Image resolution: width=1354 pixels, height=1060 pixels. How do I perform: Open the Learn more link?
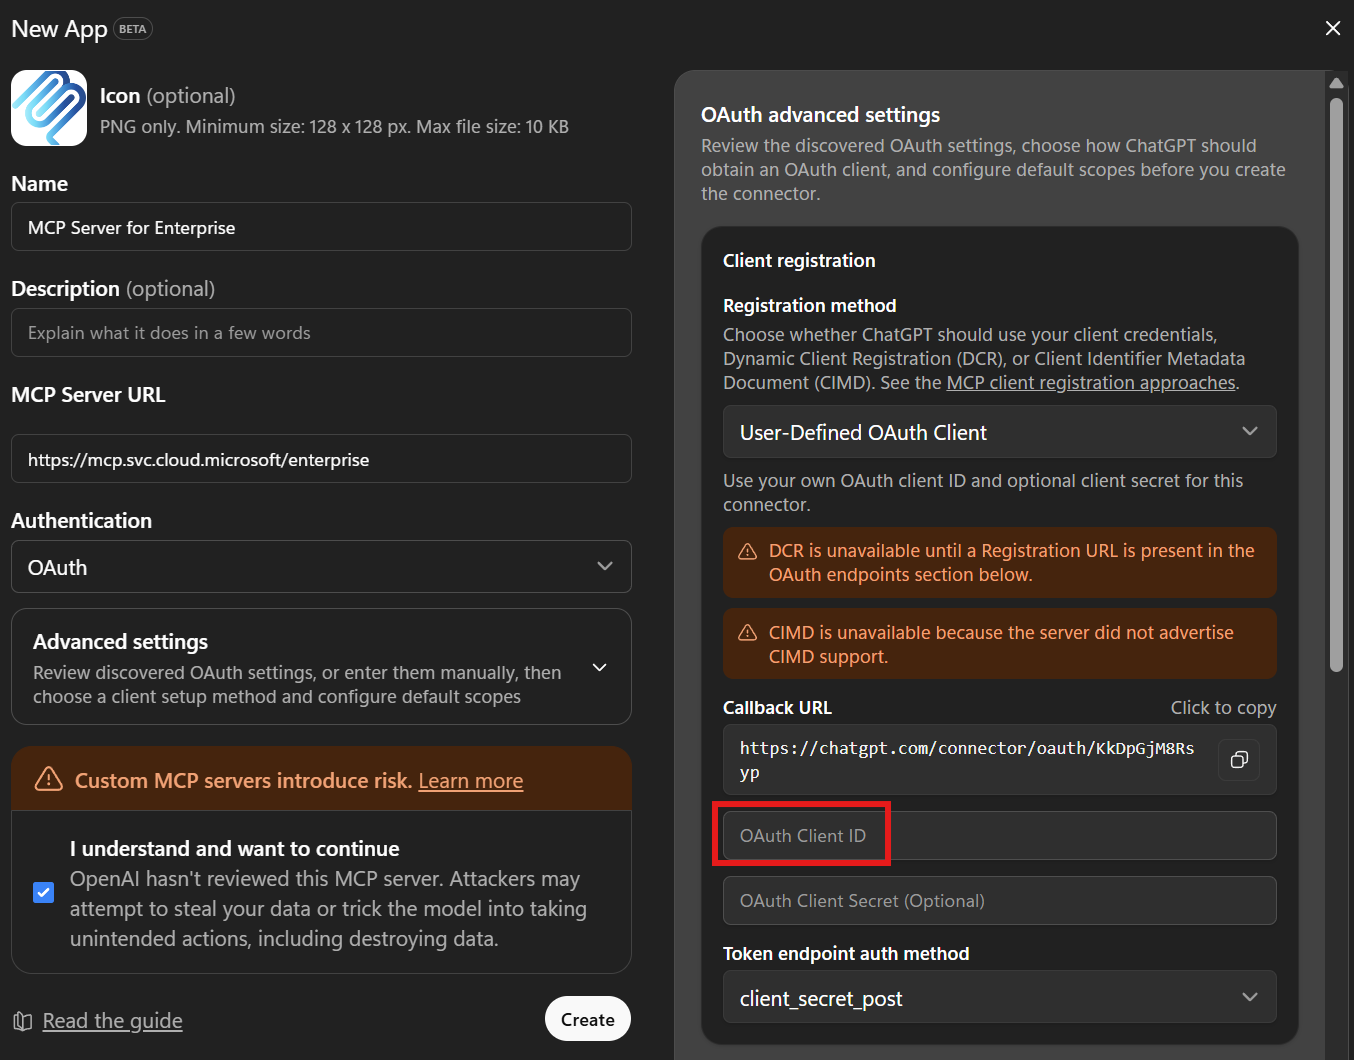tap(470, 780)
